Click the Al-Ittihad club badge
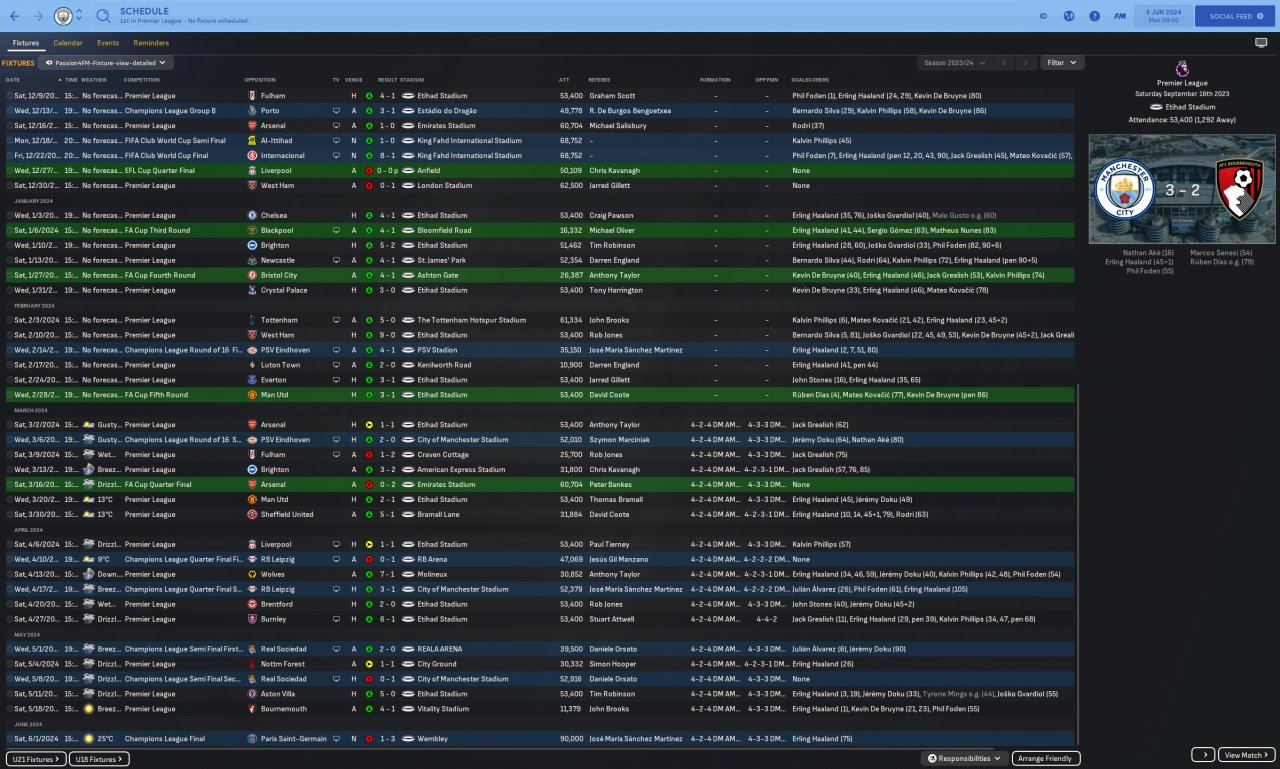 (x=251, y=141)
